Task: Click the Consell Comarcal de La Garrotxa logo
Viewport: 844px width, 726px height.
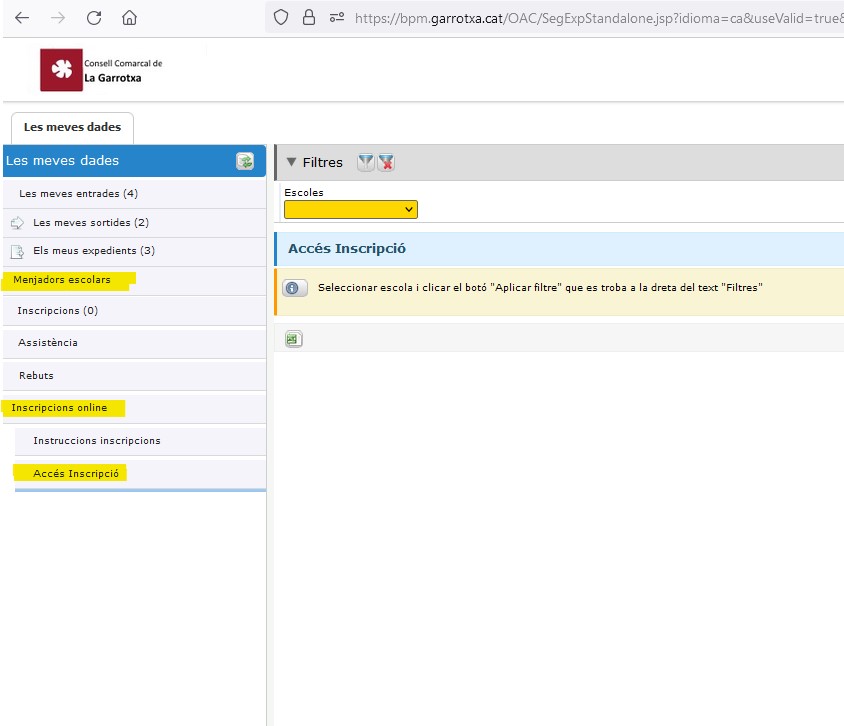Action: 101,70
